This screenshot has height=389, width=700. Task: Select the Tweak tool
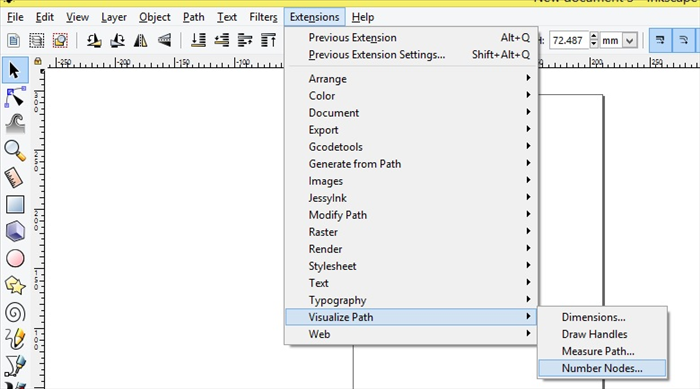(15, 124)
